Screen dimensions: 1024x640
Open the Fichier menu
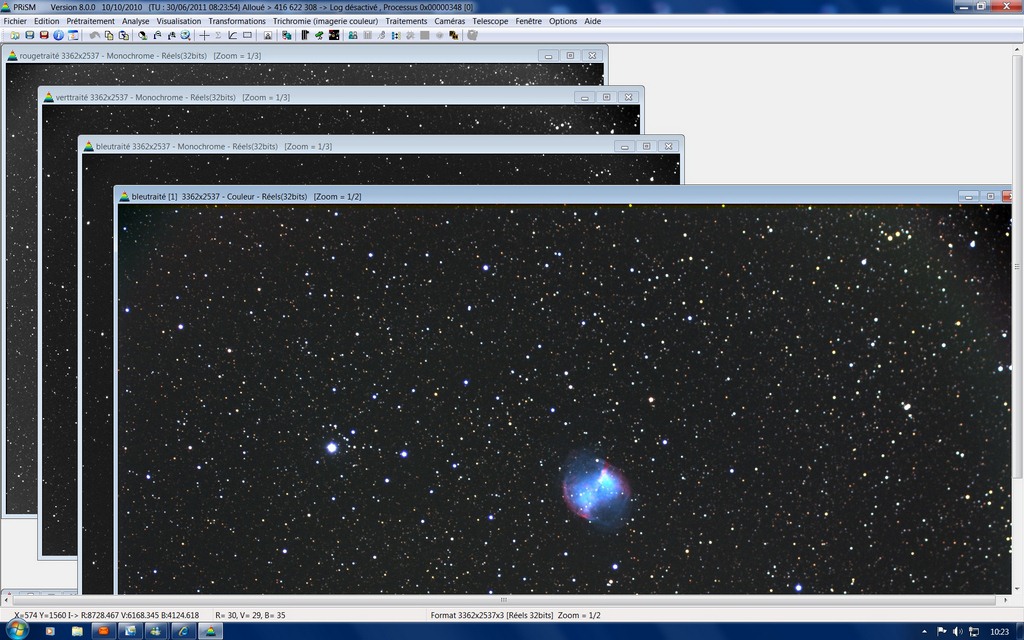[x=15, y=21]
